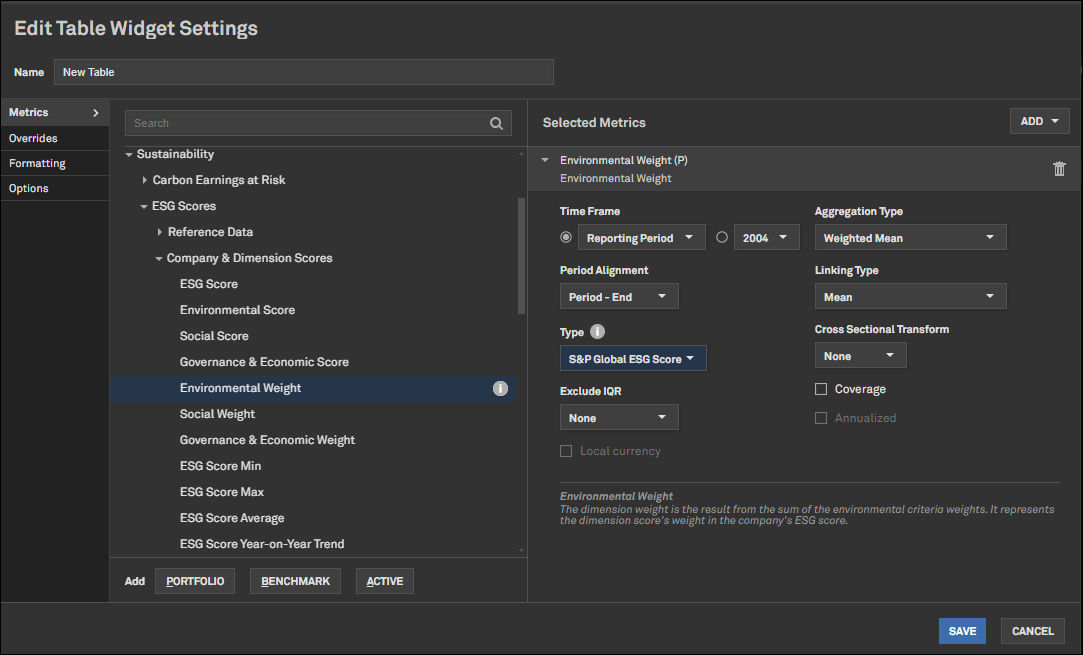Expand the Reference Data tree node
1083x655 pixels.
pos(160,233)
